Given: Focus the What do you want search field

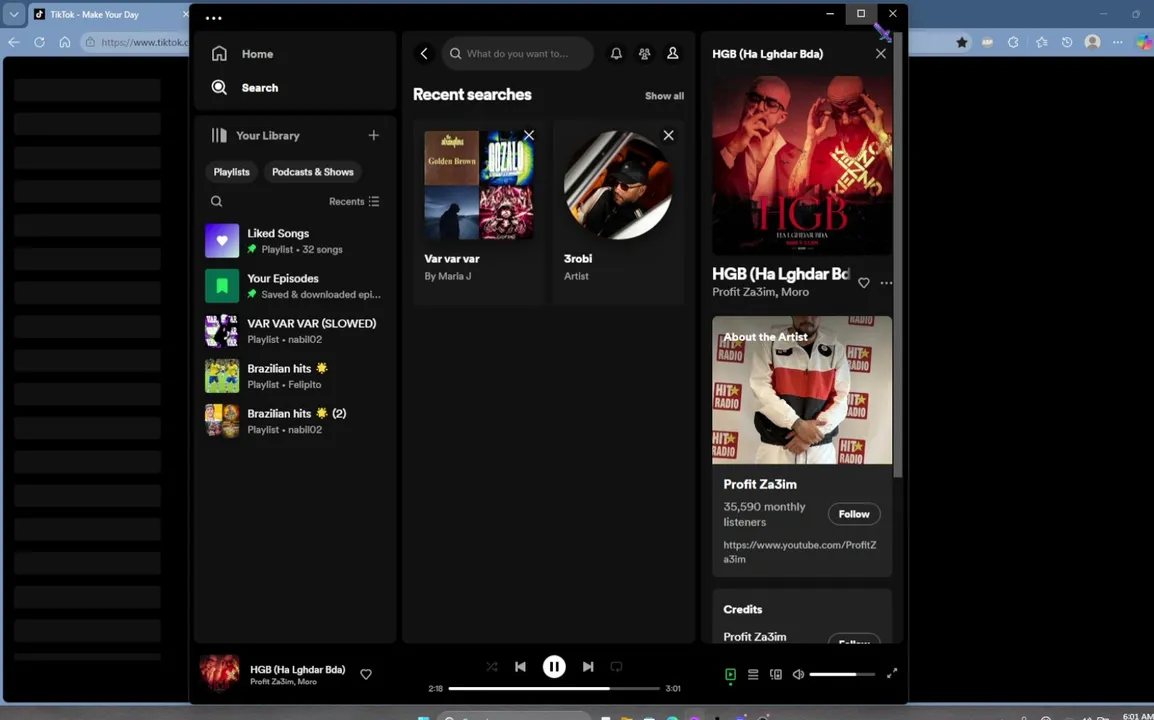Looking at the screenshot, I should point(517,54).
